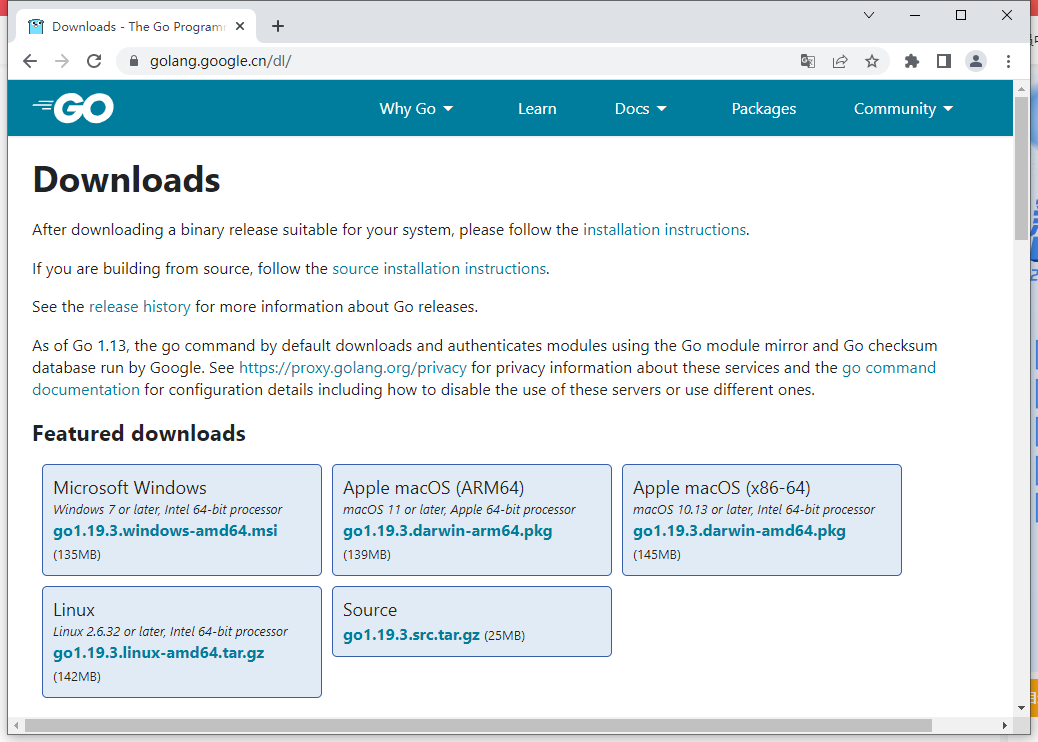Open Chrome three-dot menu
Screen dimensions: 1038x742
[1008, 62]
